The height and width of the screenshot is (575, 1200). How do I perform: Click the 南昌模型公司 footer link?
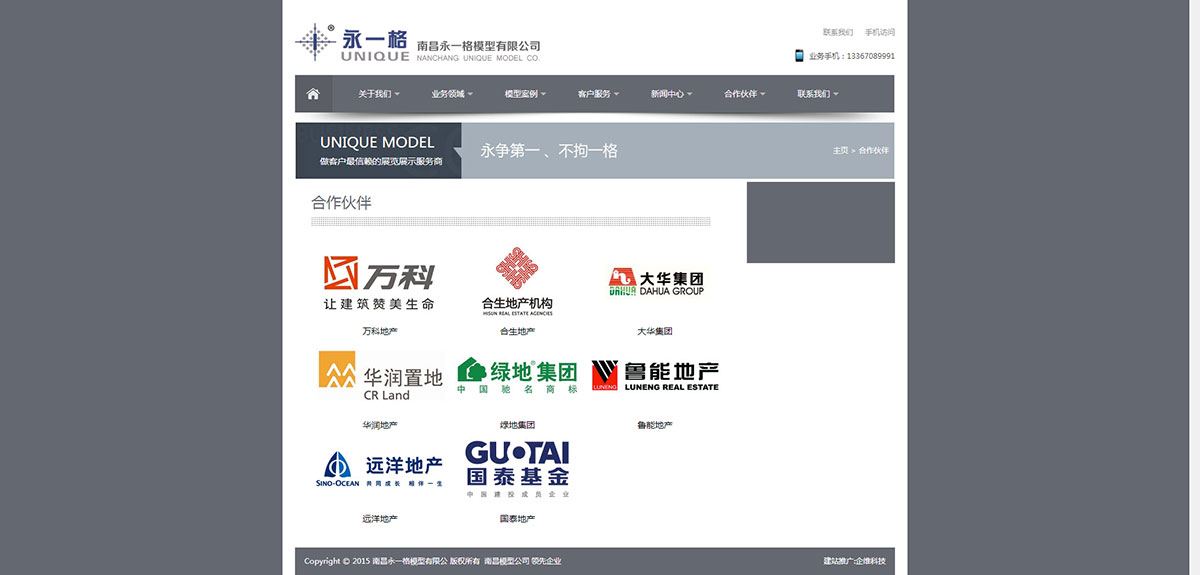[506, 561]
